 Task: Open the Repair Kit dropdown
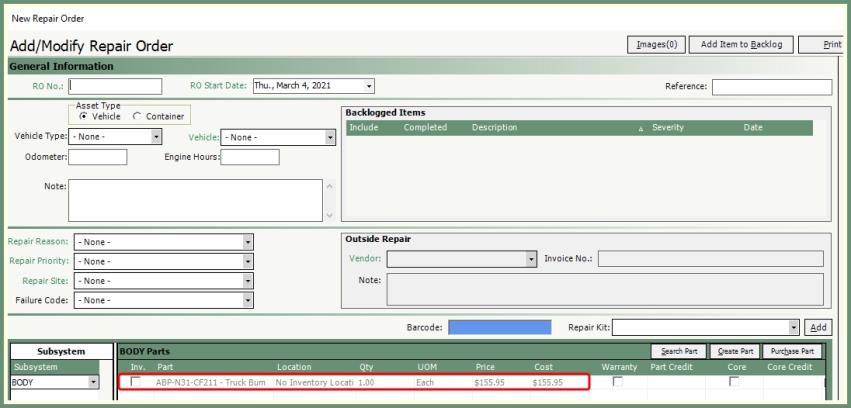tap(794, 327)
